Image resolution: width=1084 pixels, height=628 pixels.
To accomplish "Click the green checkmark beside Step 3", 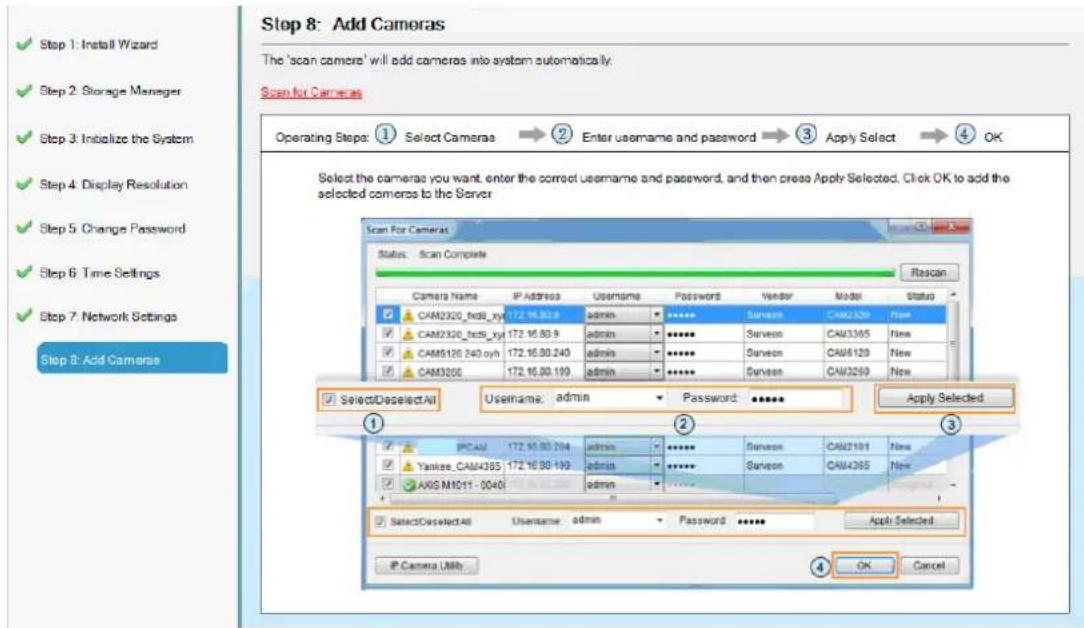I will [24, 138].
